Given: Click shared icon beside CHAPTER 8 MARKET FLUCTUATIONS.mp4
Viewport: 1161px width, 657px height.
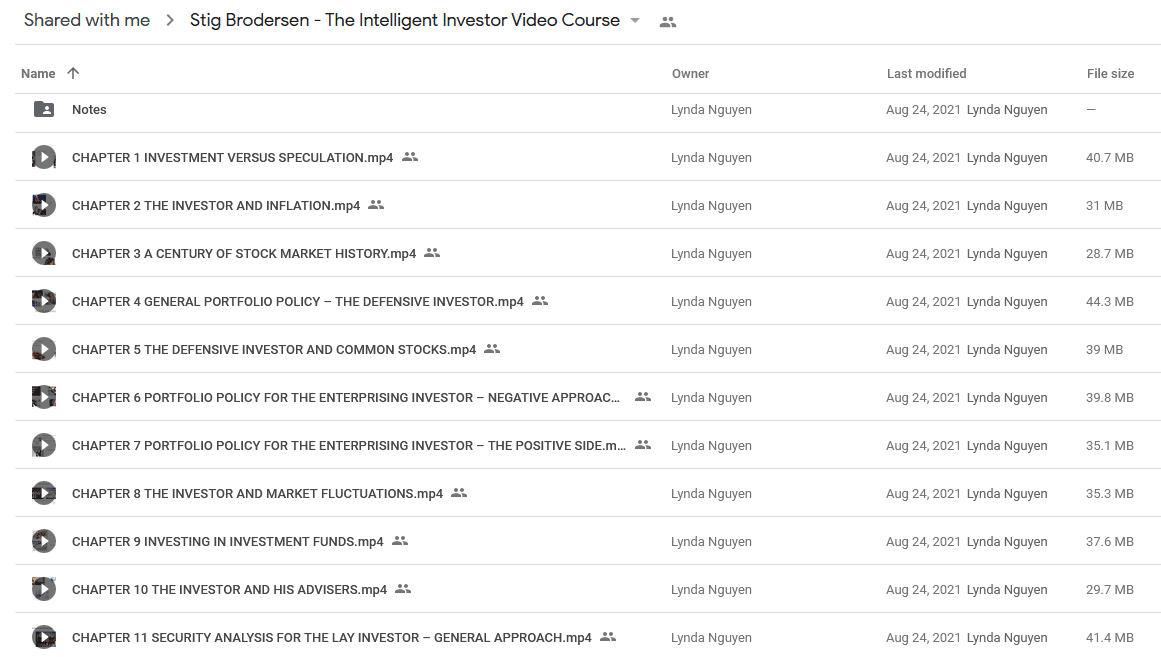Looking at the screenshot, I should point(459,493).
